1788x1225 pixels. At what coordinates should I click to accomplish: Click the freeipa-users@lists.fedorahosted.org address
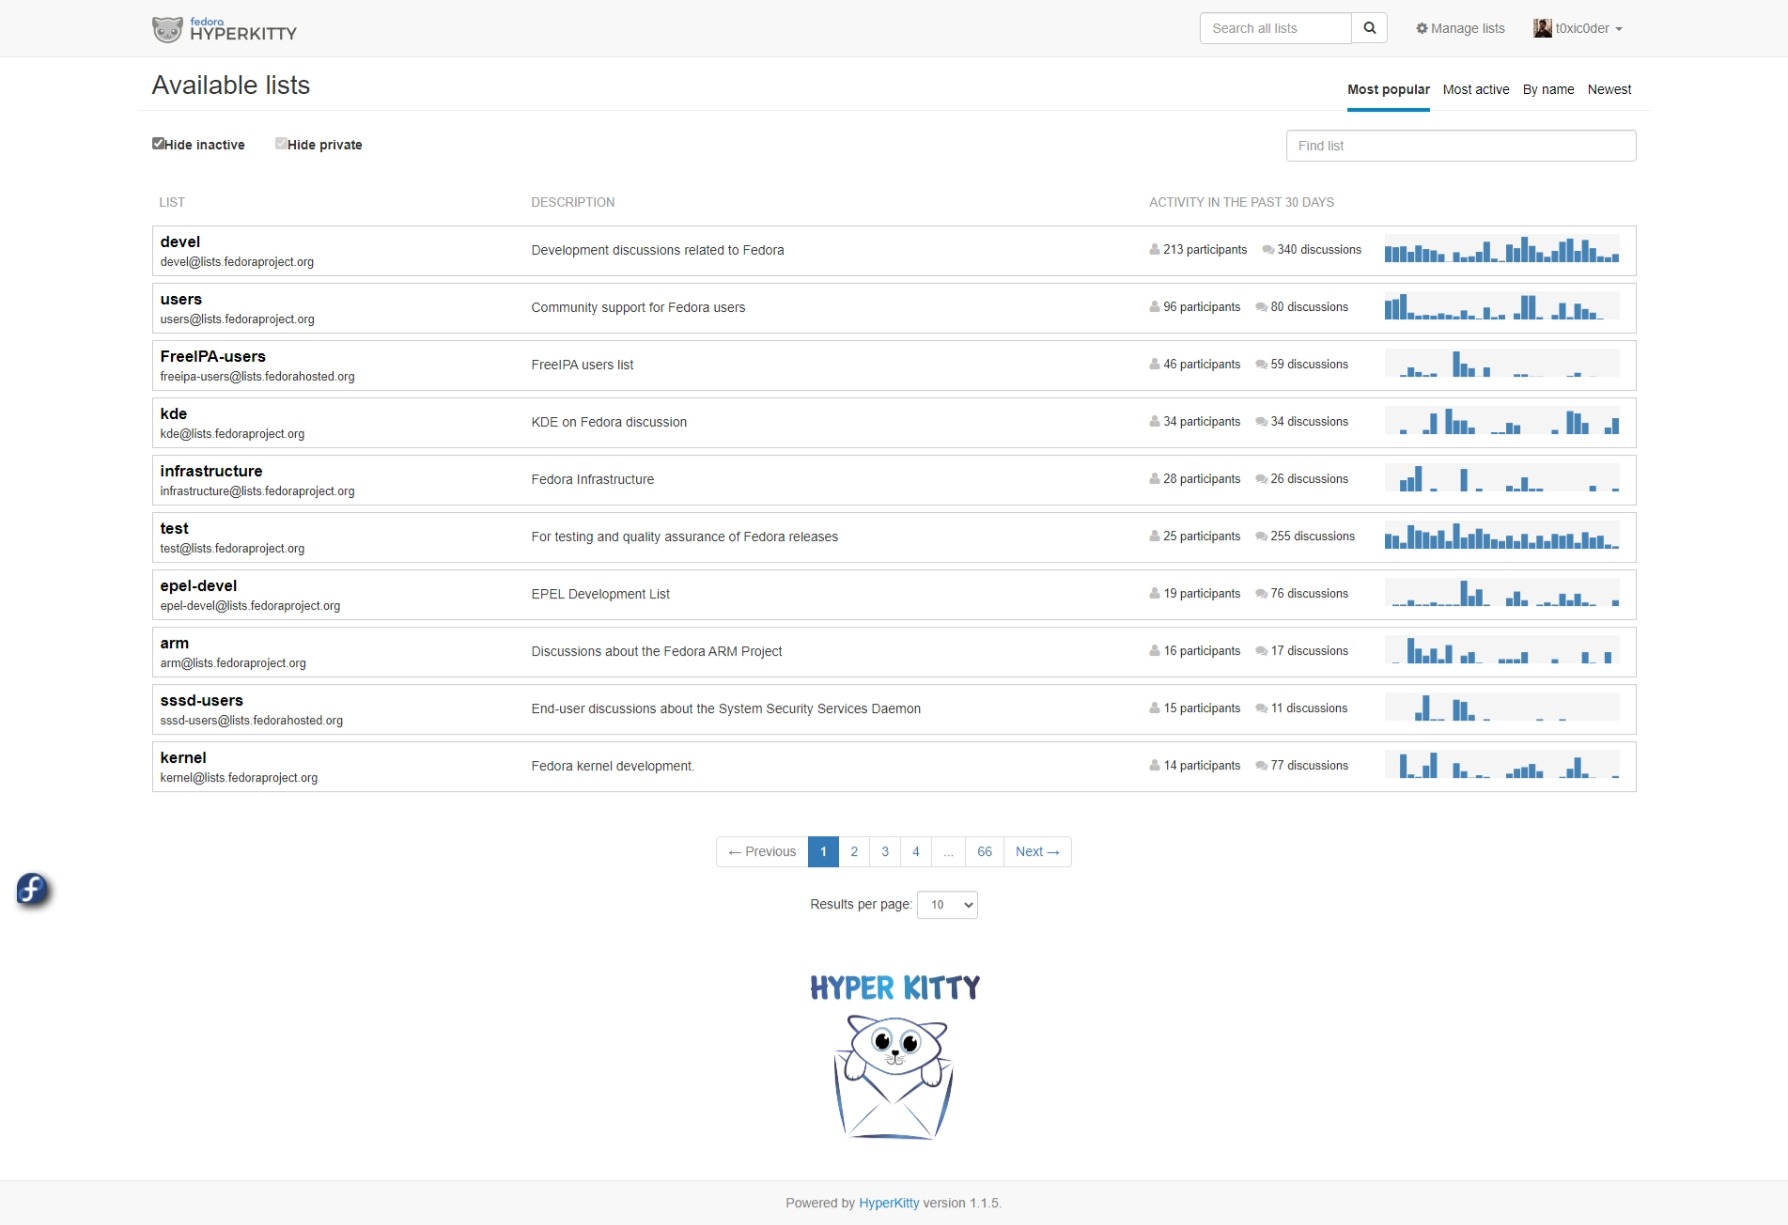[257, 377]
